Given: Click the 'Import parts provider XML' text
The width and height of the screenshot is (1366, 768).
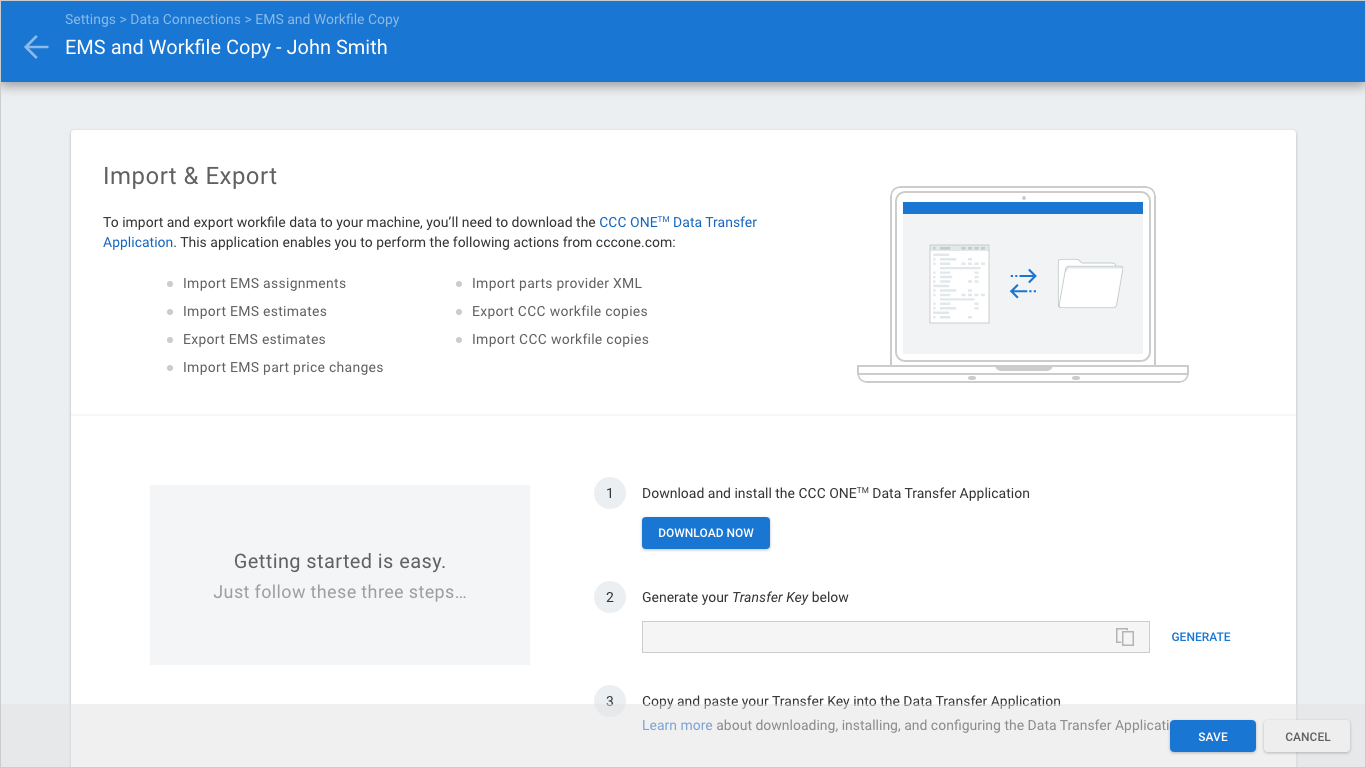Looking at the screenshot, I should click(557, 283).
